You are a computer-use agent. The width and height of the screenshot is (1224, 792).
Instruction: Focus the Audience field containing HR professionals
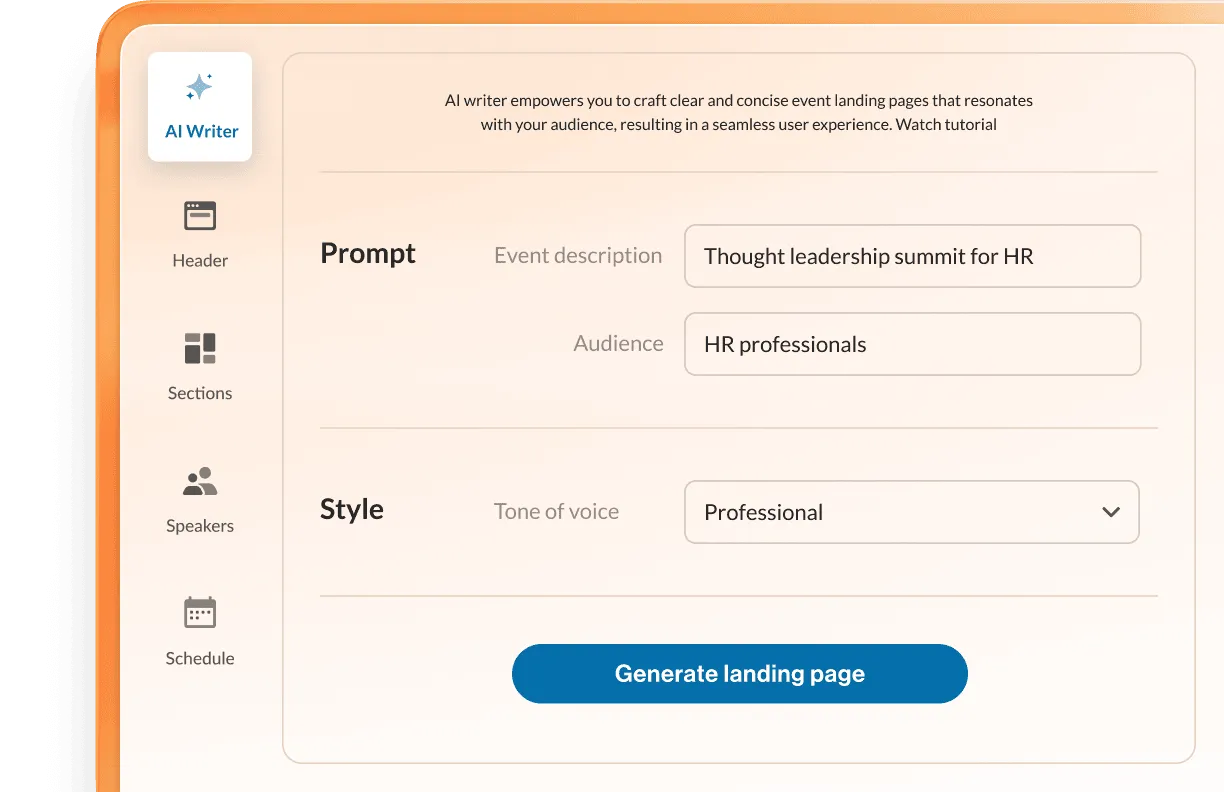(911, 343)
